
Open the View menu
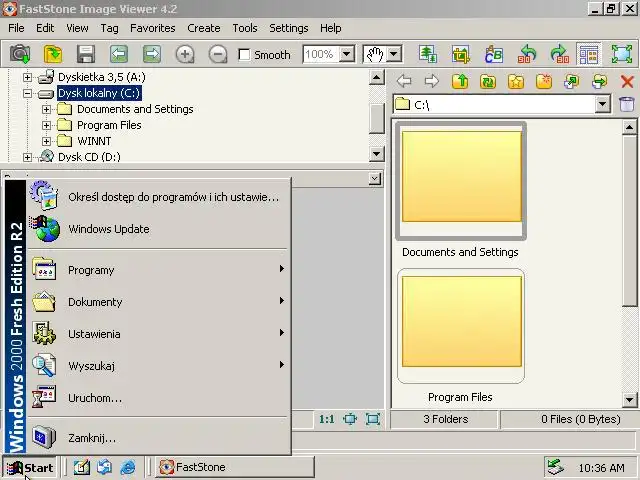tap(77, 28)
